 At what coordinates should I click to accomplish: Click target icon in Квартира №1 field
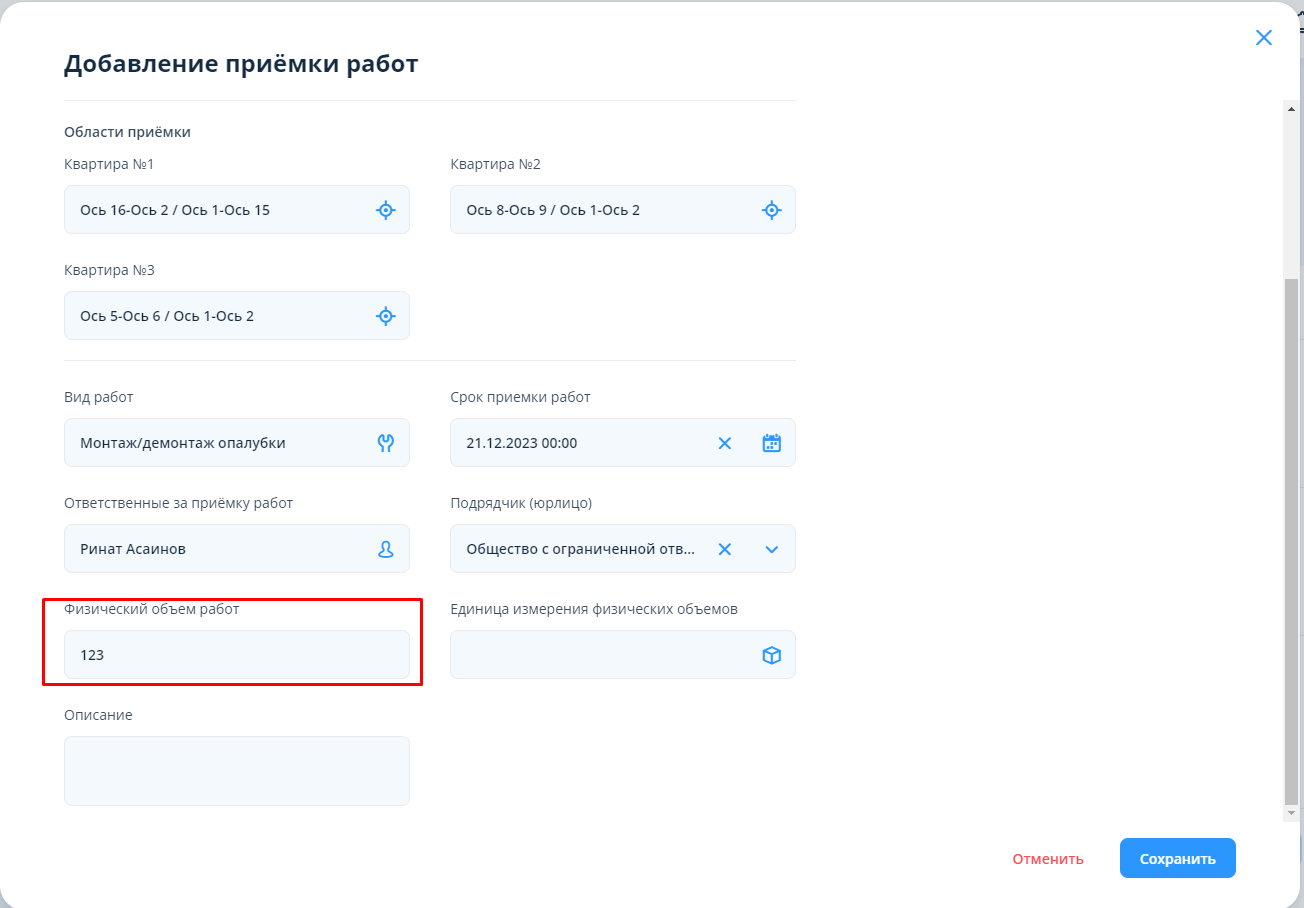point(386,210)
